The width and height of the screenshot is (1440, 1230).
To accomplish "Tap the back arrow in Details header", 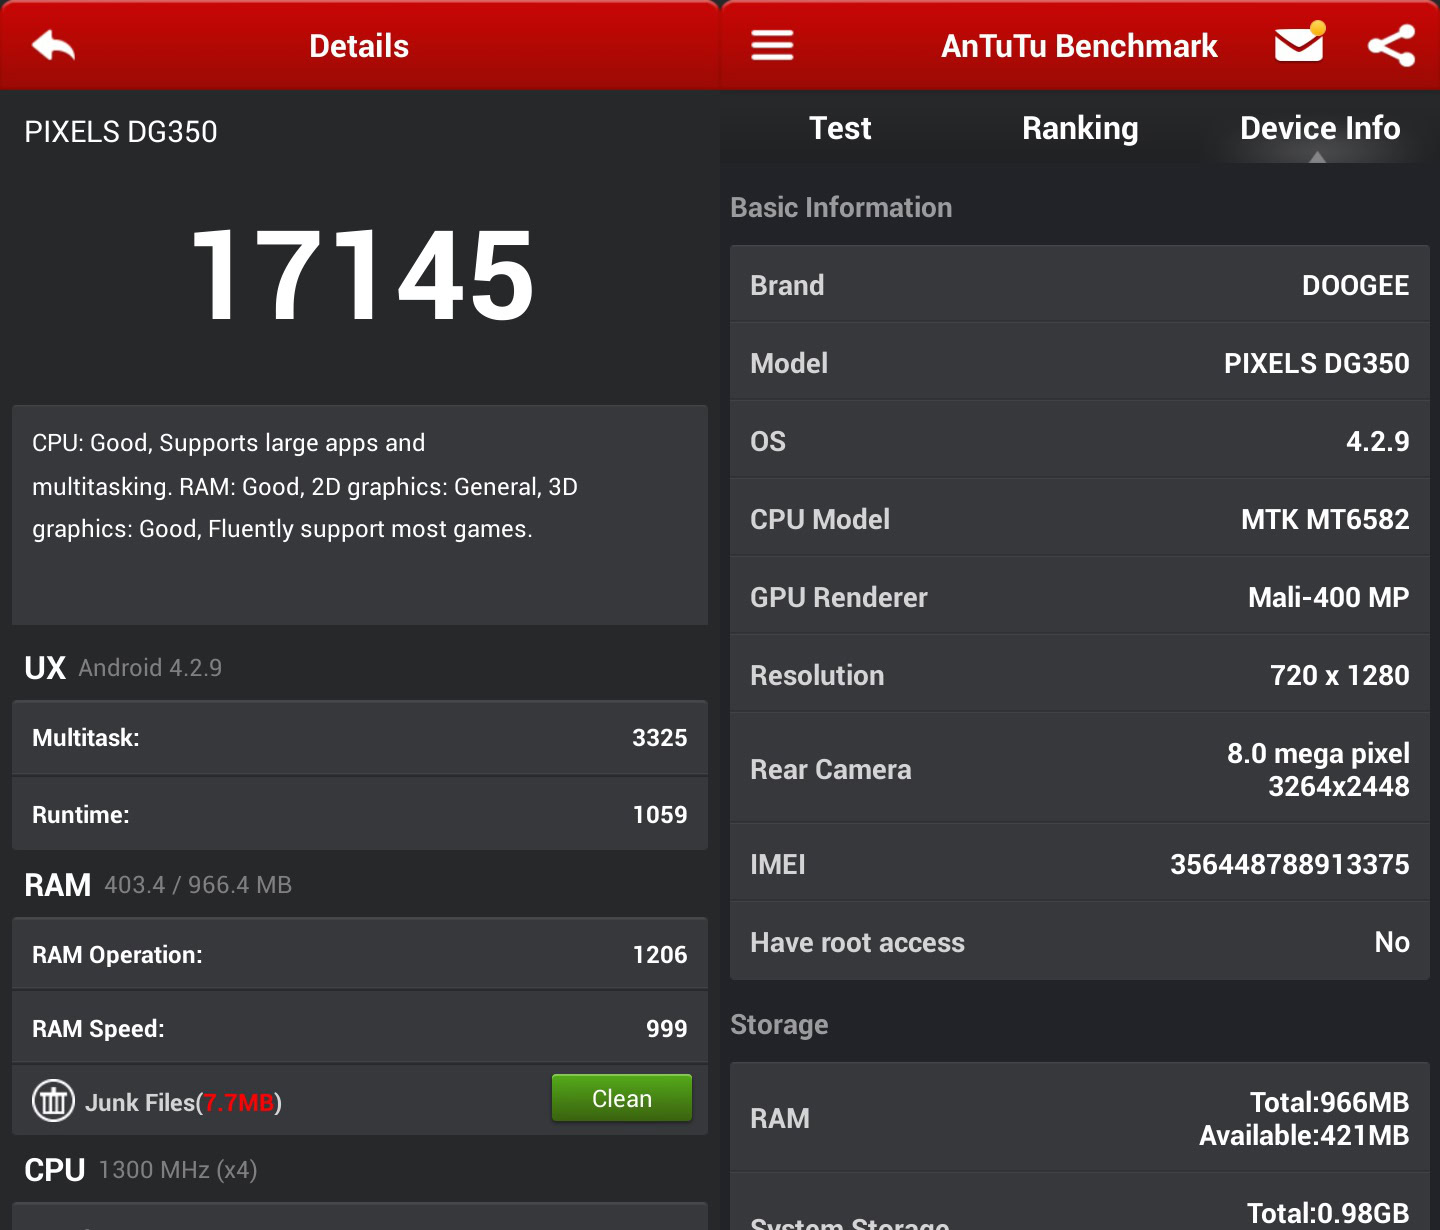I will coord(54,46).
